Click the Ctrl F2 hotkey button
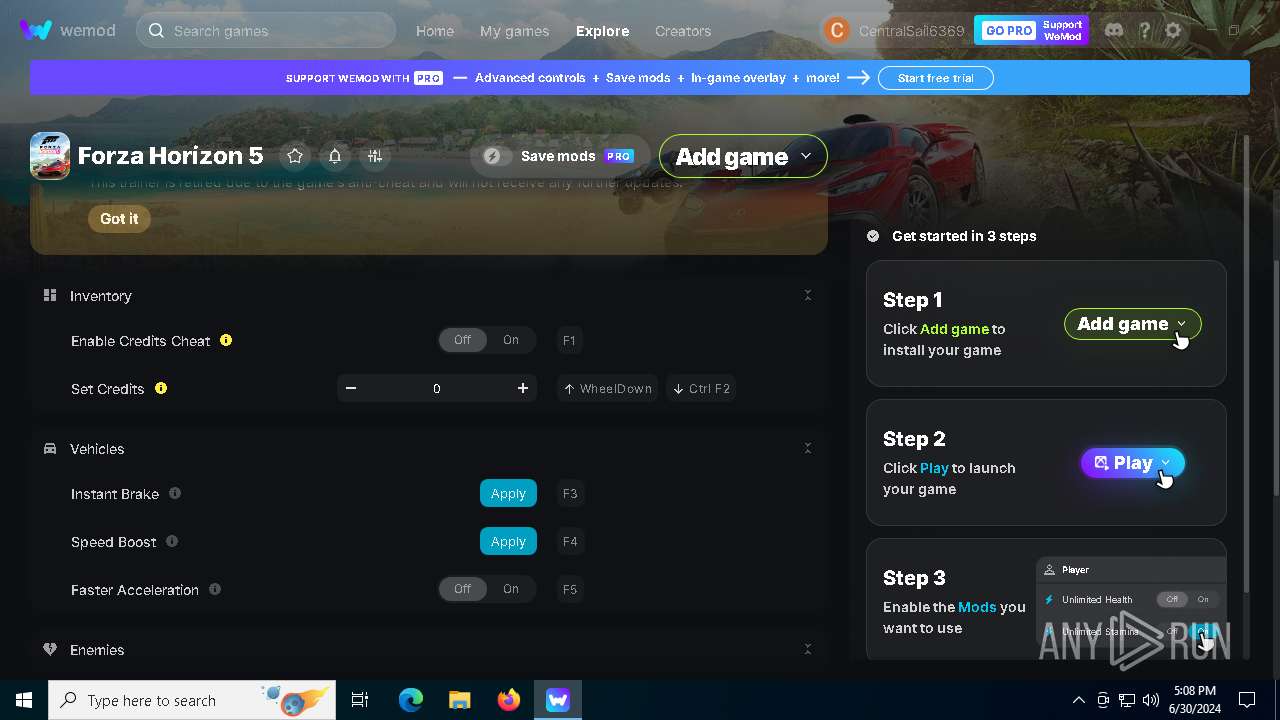The height and width of the screenshot is (720, 1280). click(700, 388)
